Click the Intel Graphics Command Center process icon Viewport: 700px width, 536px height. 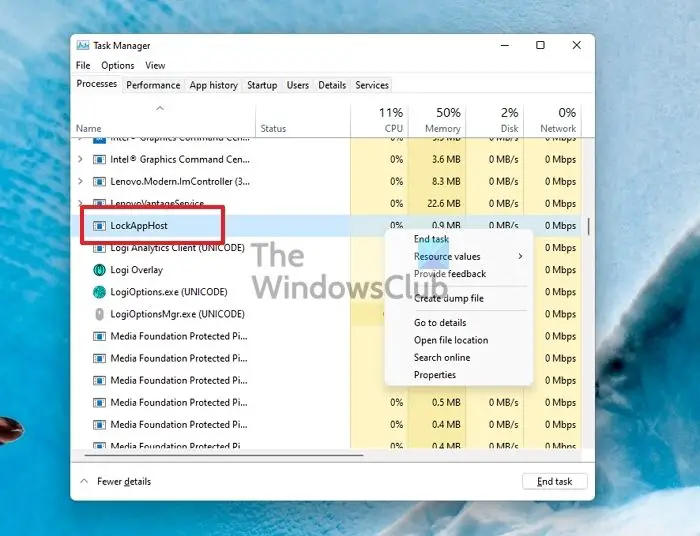[x=99, y=159]
